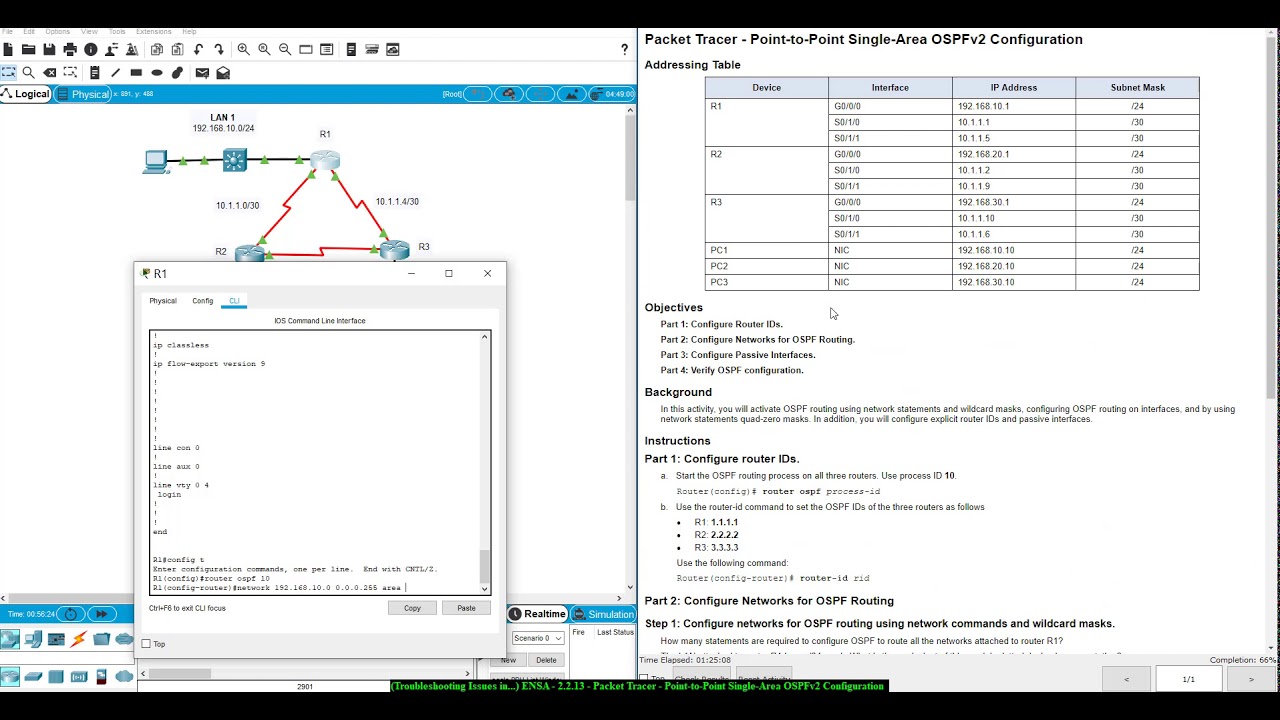Viewport: 1280px width, 720px height.
Task: Open the Tools menu
Action: coord(117,32)
